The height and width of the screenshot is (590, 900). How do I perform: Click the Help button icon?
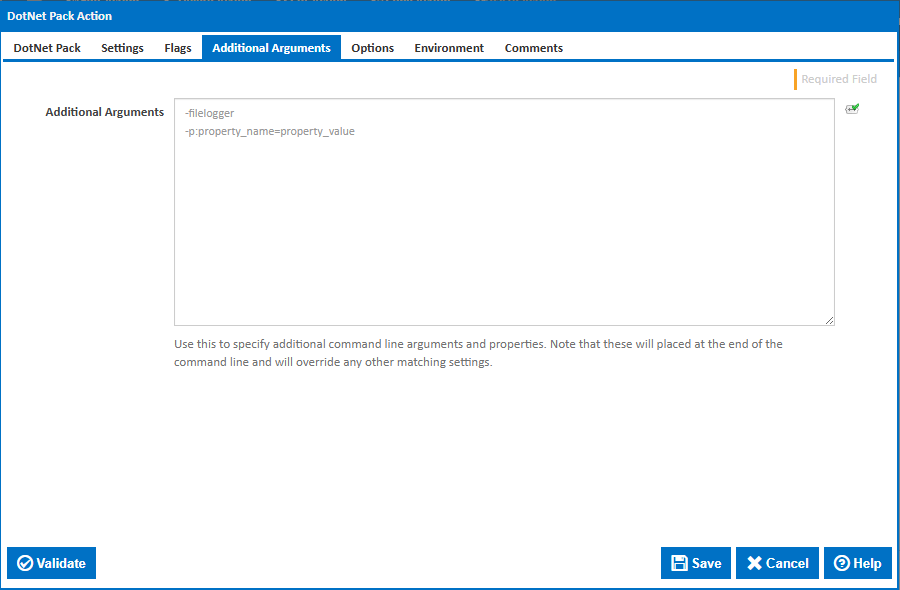[x=843, y=563]
